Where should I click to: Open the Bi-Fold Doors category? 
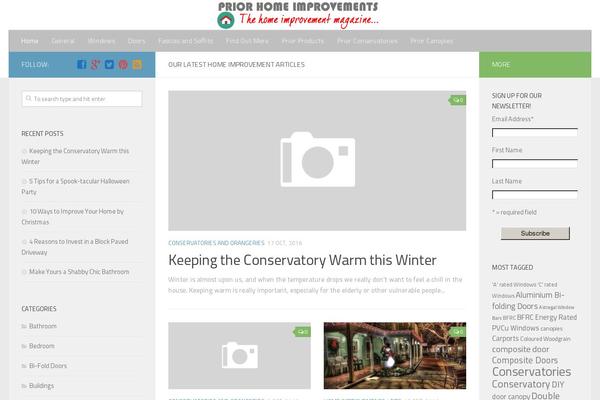tap(48, 366)
